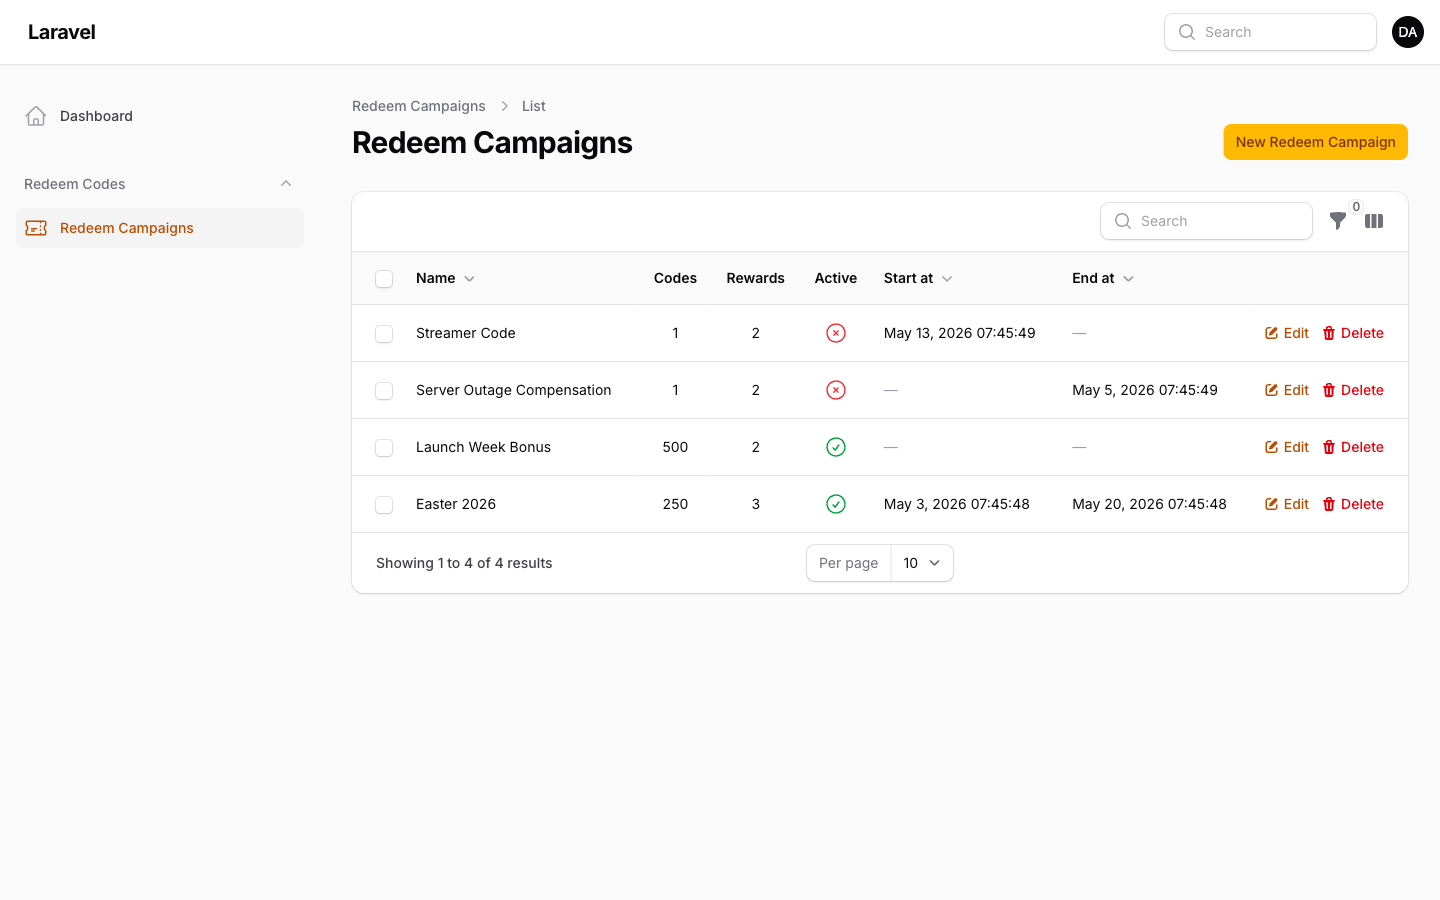Open Dashboard in the sidebar
1440x900 pixels.
pos(160,116)
